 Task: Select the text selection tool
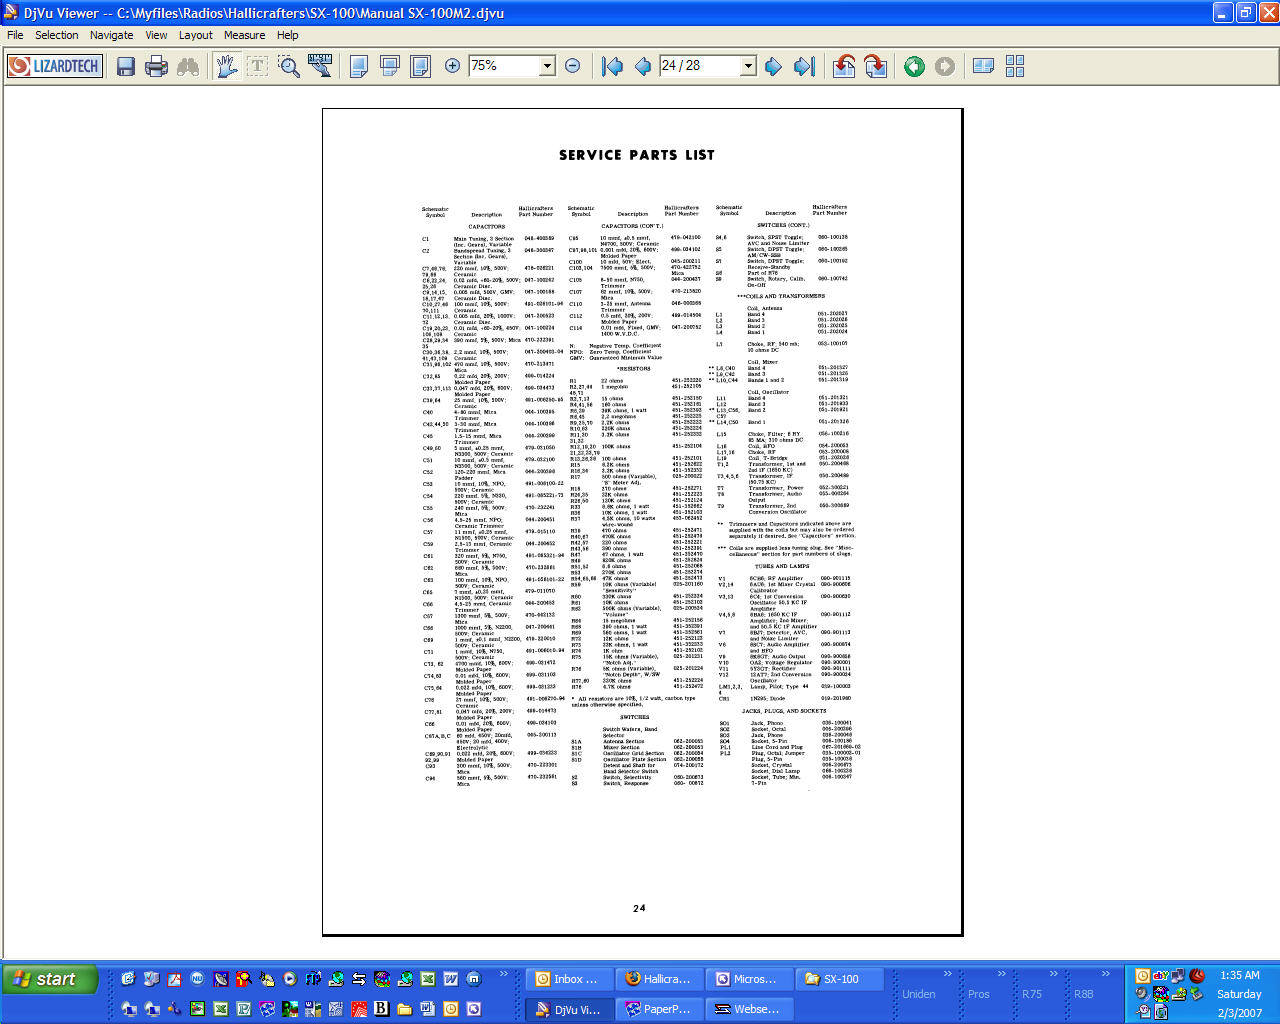(258, 66)
